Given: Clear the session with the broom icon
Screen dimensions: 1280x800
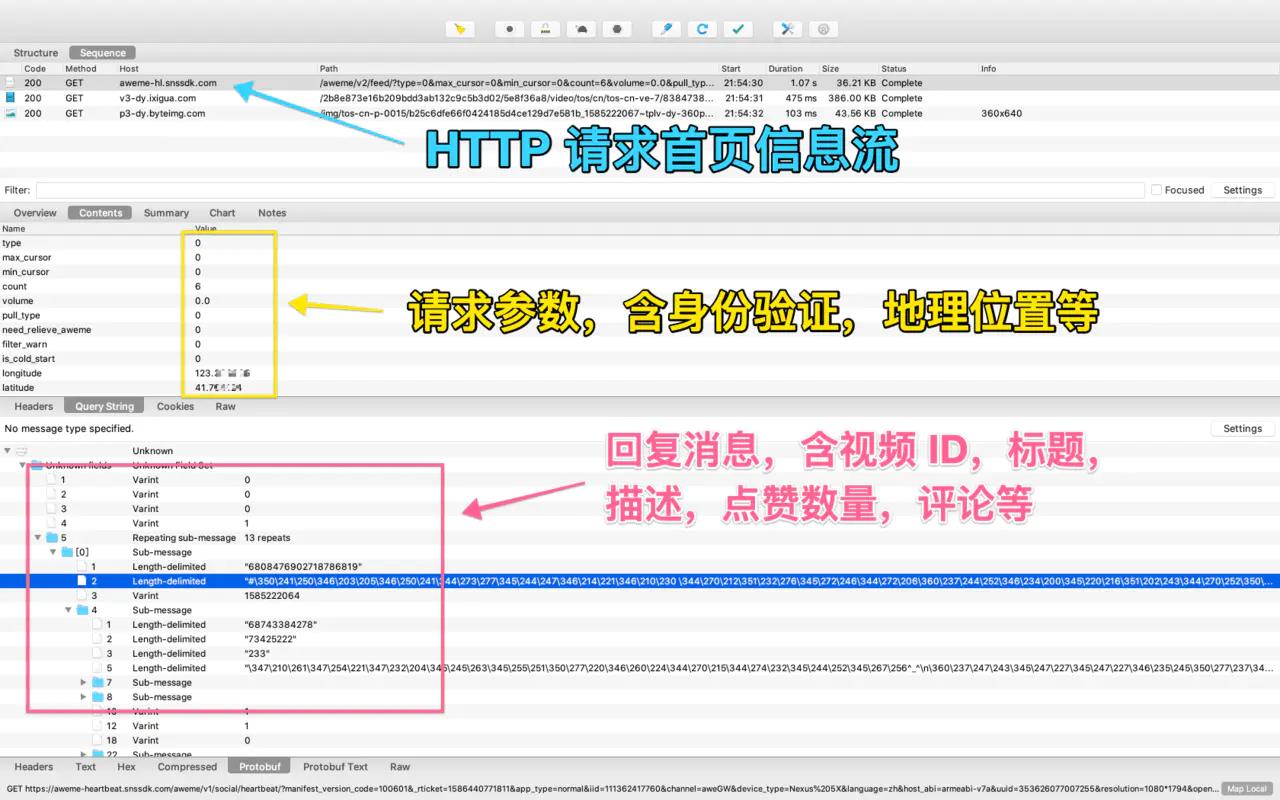Looking at the screenshot, I should pyautogui.click(x=459, y=29).
